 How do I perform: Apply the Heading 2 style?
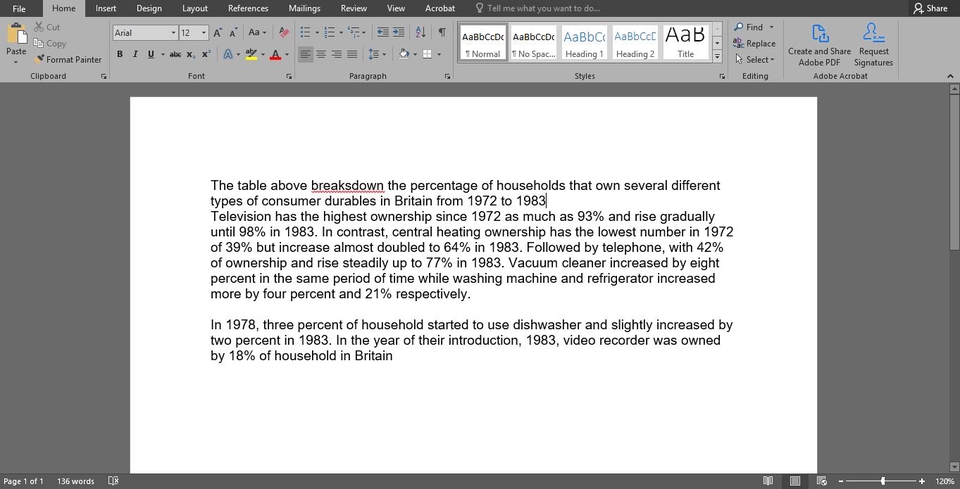pos(635,42)
